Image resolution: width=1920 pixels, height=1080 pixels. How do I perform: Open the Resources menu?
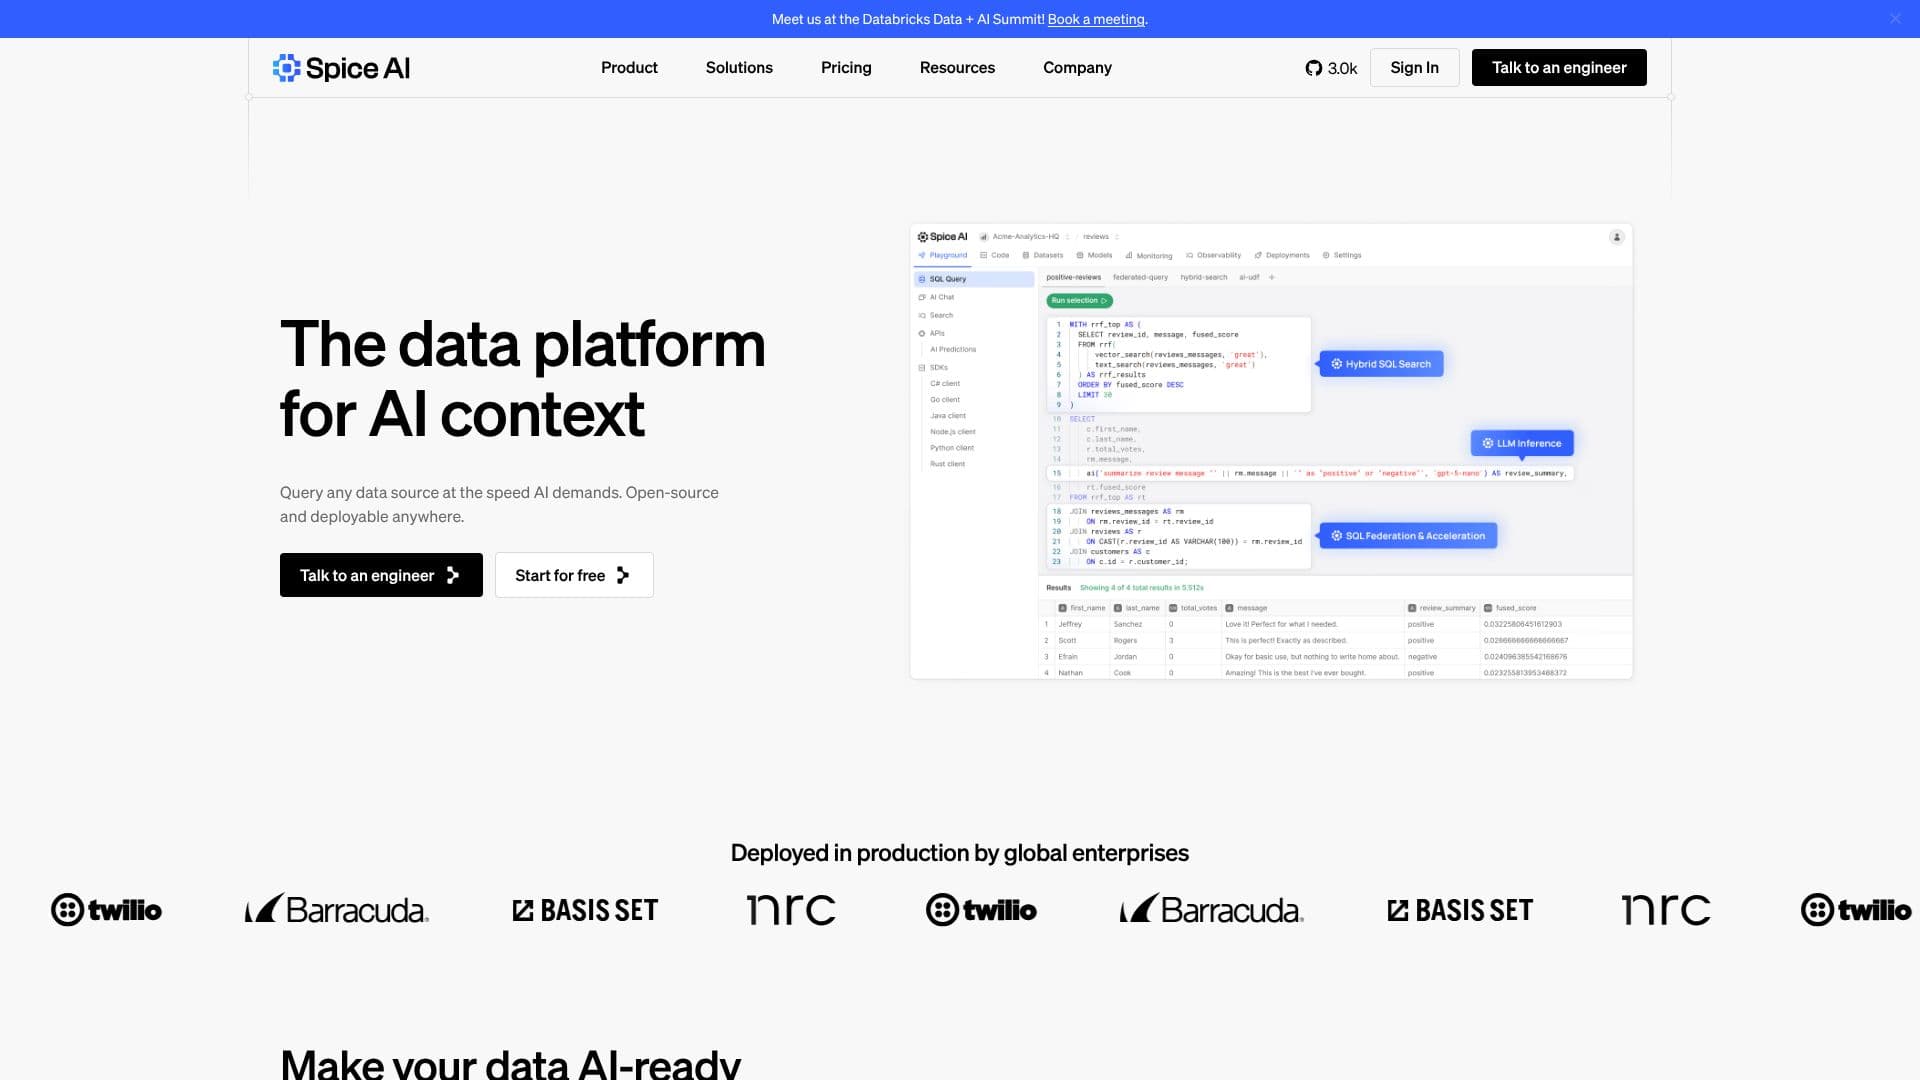[x=957, y=68]
